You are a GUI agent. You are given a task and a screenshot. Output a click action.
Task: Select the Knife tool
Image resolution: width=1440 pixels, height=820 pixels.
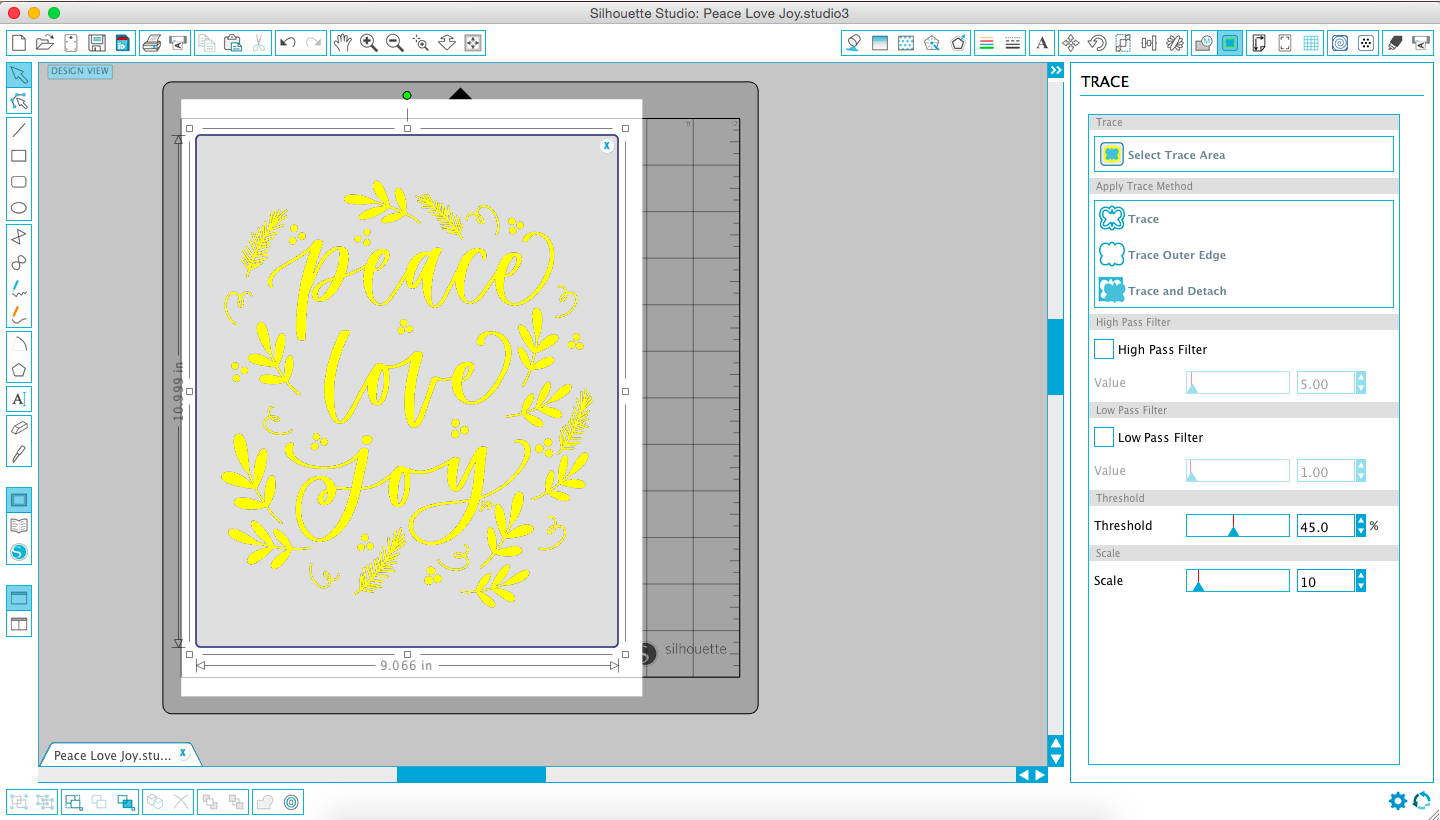(x=18, y=454)
